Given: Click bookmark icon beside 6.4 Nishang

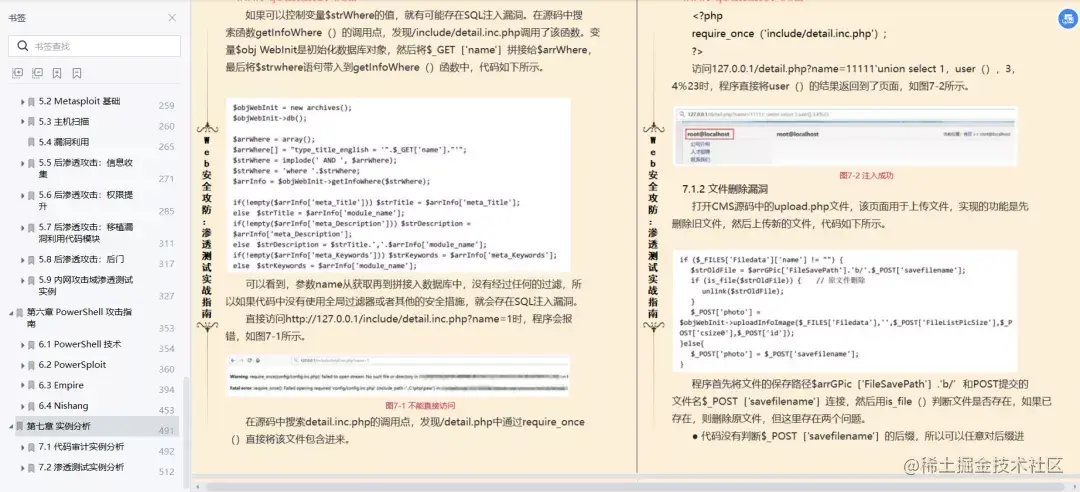Looking at the screenshot, I should pos(32,407).
